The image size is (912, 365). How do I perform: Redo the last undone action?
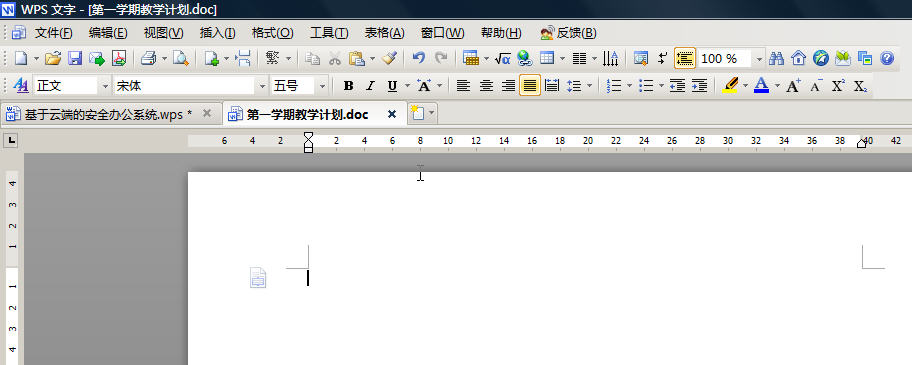[441, 58]
